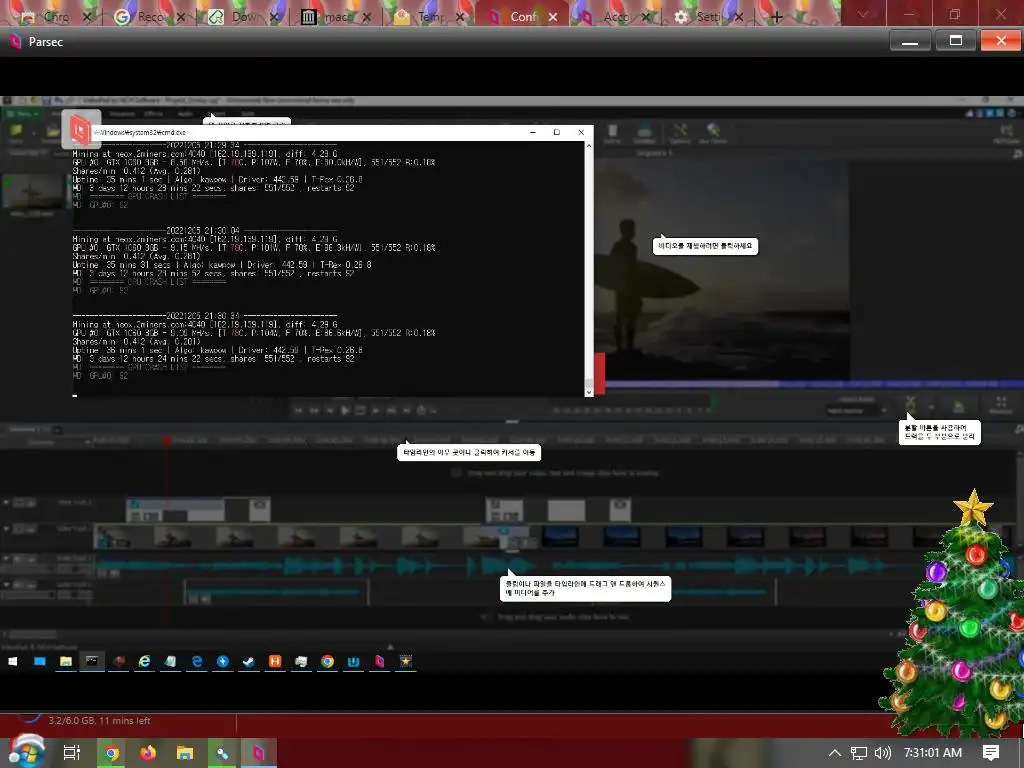Image resolution: width=1024 pixels, height=768 pixels.
Task: Maximize the cmd.exe window
Action: (x=556, y=132)
